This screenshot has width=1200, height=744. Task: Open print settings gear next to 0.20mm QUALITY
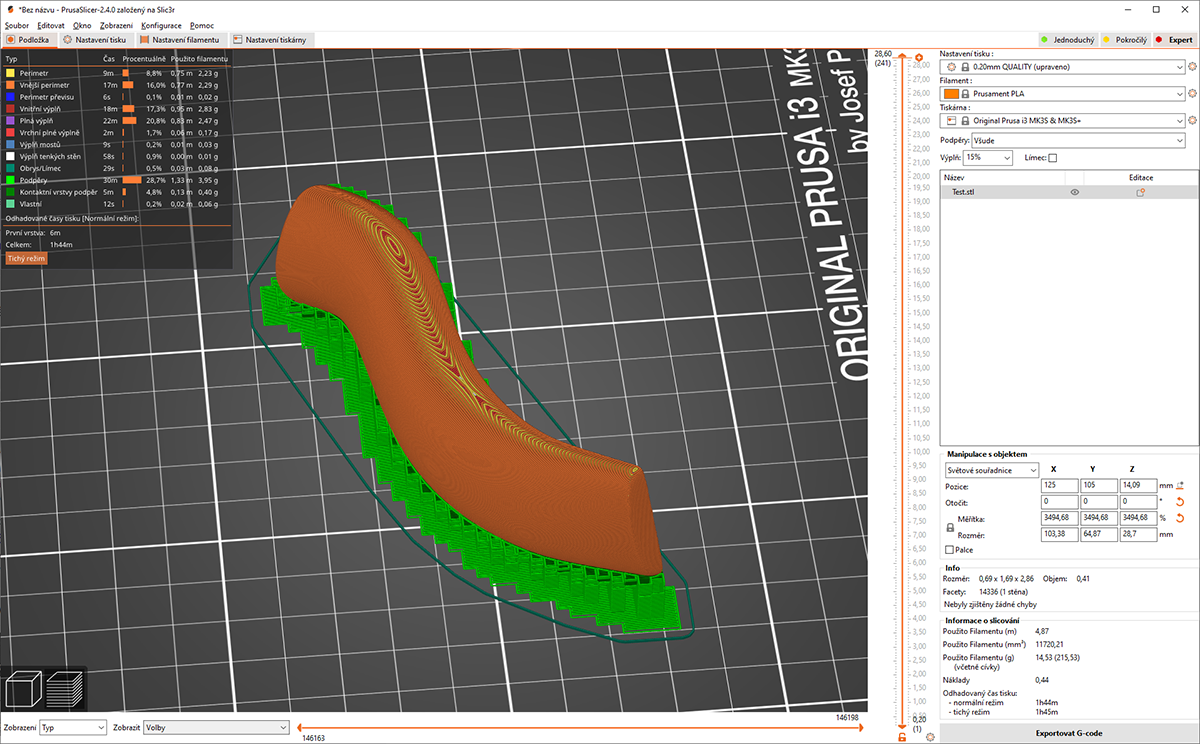(1192, 67)
